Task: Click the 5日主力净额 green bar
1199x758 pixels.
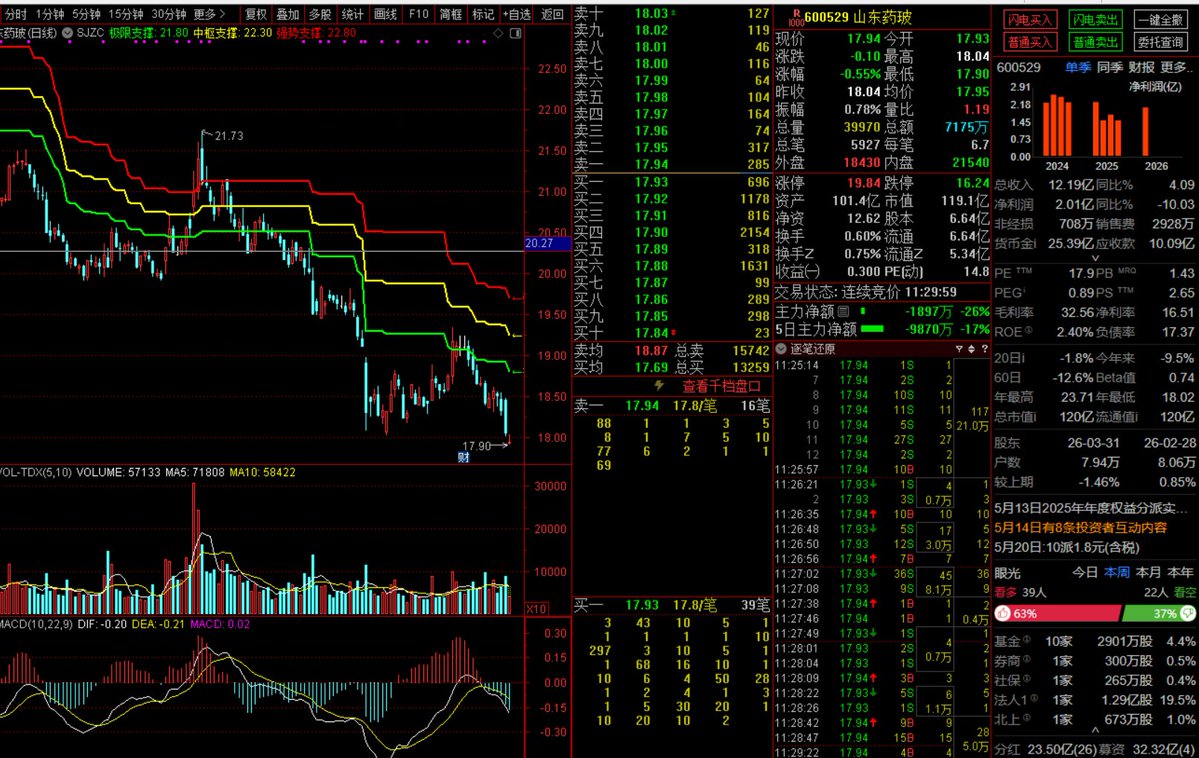Action: point(872,329)
